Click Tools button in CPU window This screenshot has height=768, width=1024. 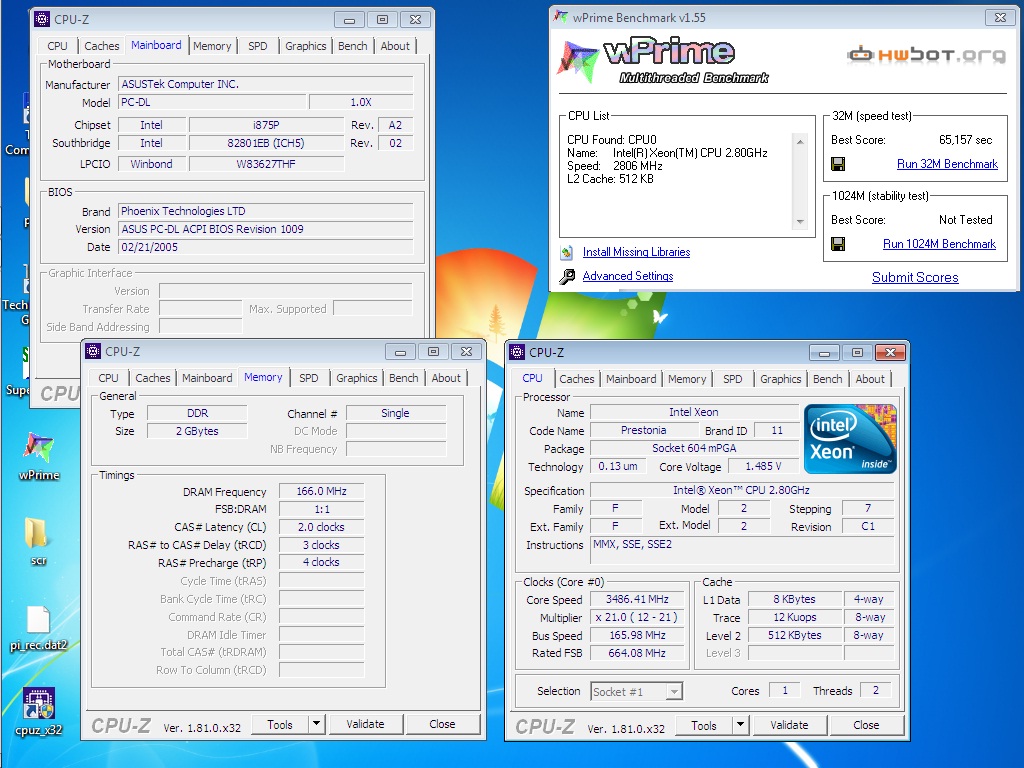[704, 725]
